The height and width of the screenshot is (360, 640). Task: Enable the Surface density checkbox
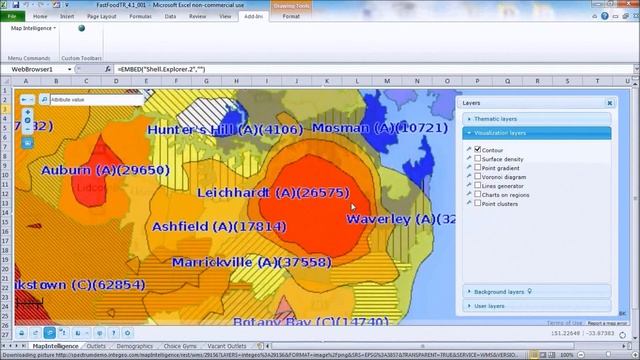tap(478, 158)
